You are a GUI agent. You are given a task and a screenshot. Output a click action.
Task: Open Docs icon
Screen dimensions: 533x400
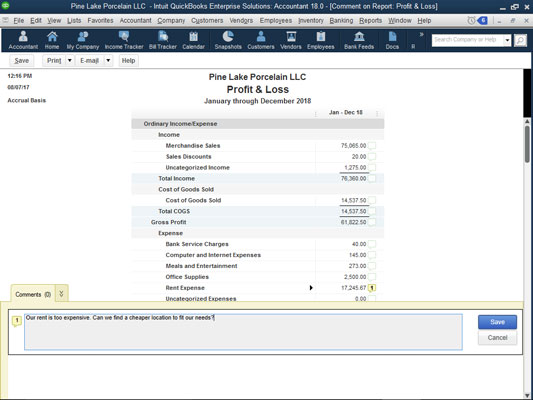(x=392, y=40)
